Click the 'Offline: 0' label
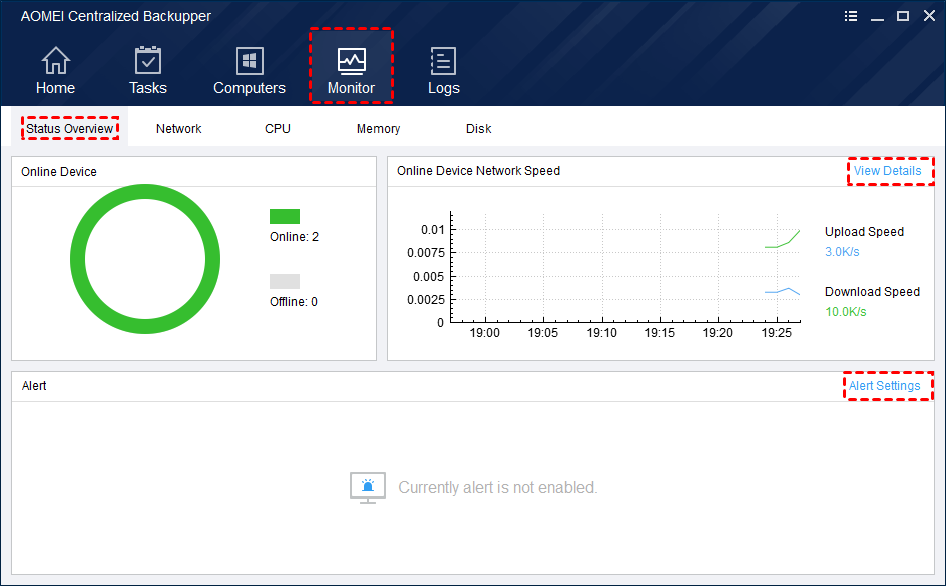Viewport: 946px width, 586px height. (x=294, y=302)
